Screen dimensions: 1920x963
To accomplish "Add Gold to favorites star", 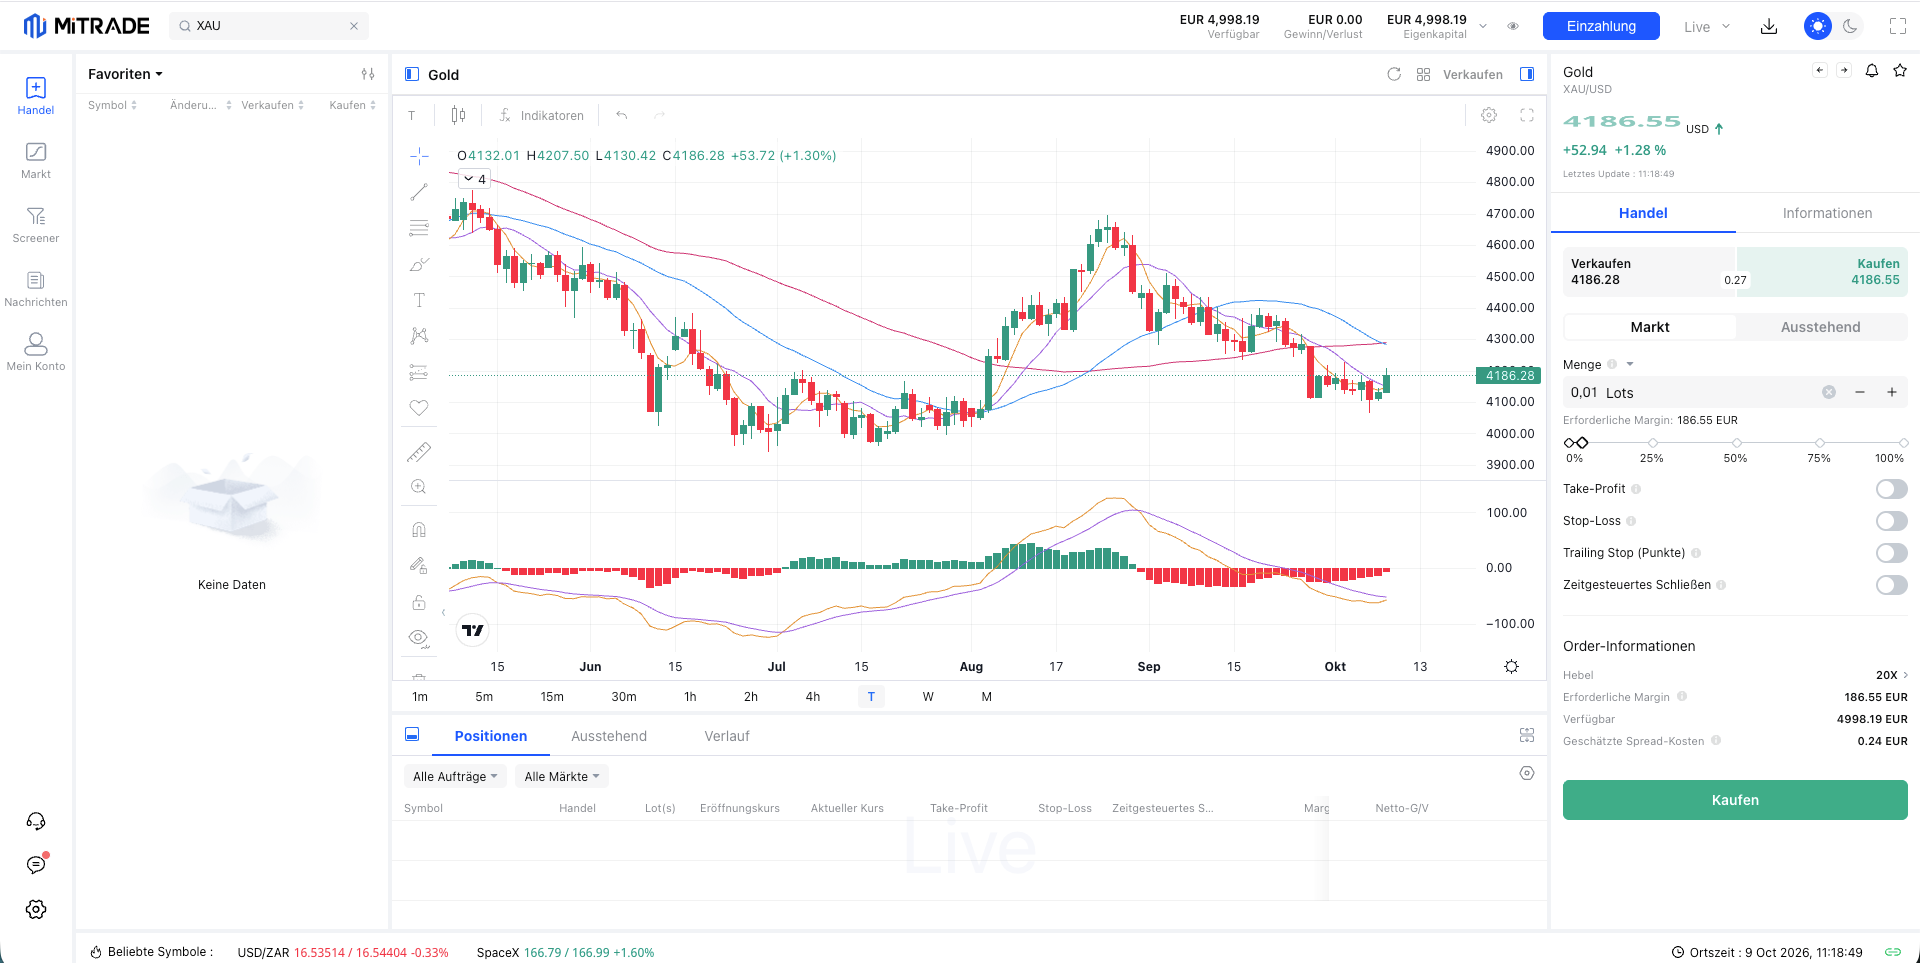I will [x=1900, y=71].
